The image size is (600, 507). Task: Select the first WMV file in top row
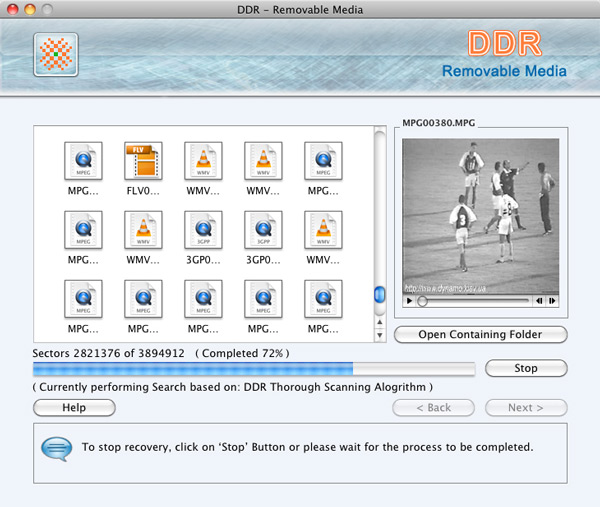click(203, 161)
